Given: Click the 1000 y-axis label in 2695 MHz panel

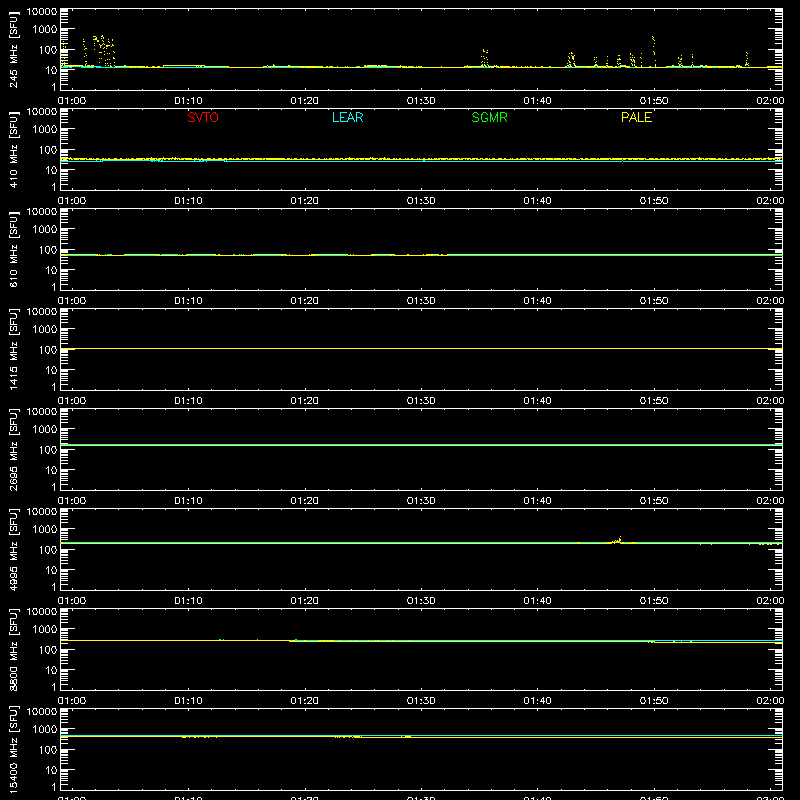Looking at the screenshot, I should click(45, 430).
